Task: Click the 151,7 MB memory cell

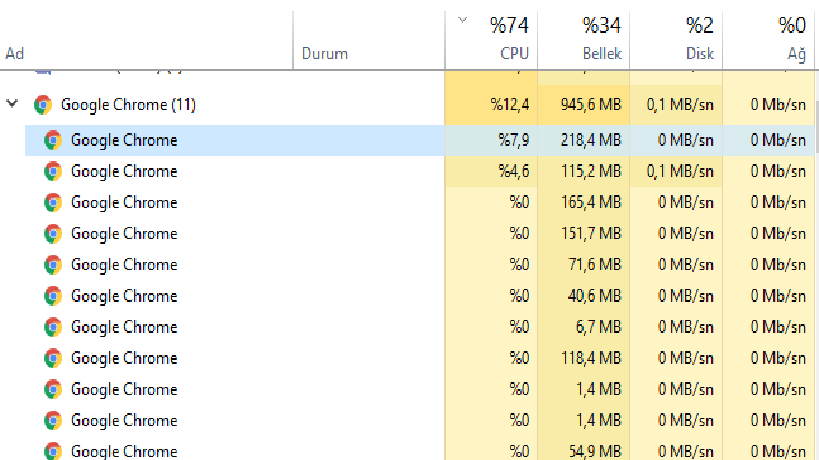Action: pyautogui.click(x=583, y=234)
